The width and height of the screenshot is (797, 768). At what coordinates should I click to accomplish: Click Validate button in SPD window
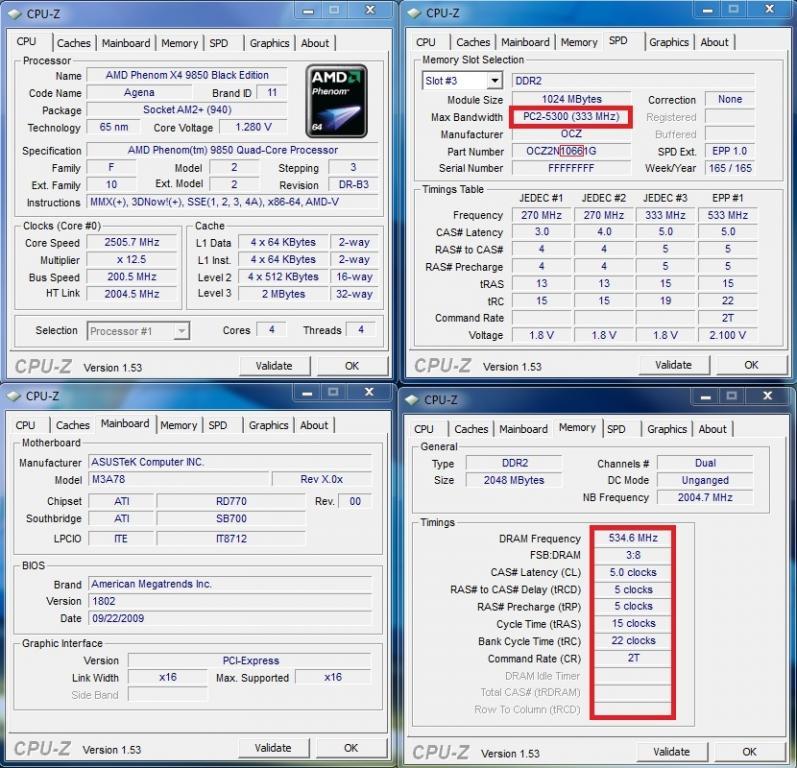coord(673,365)
